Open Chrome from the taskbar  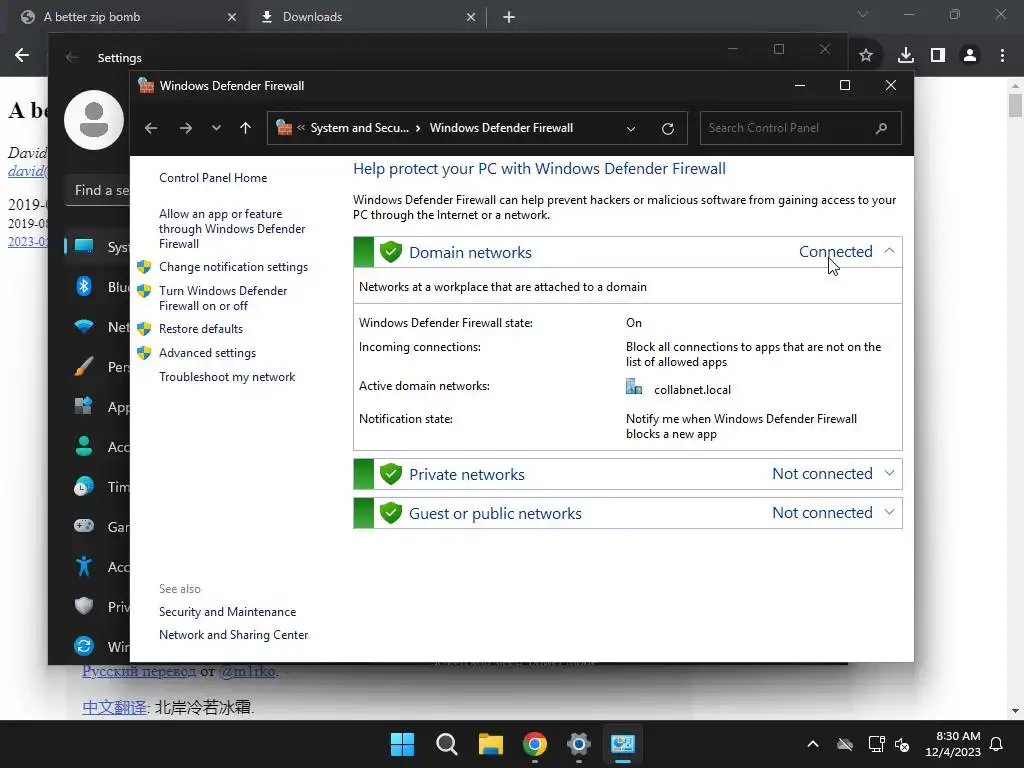click(535, 744)
